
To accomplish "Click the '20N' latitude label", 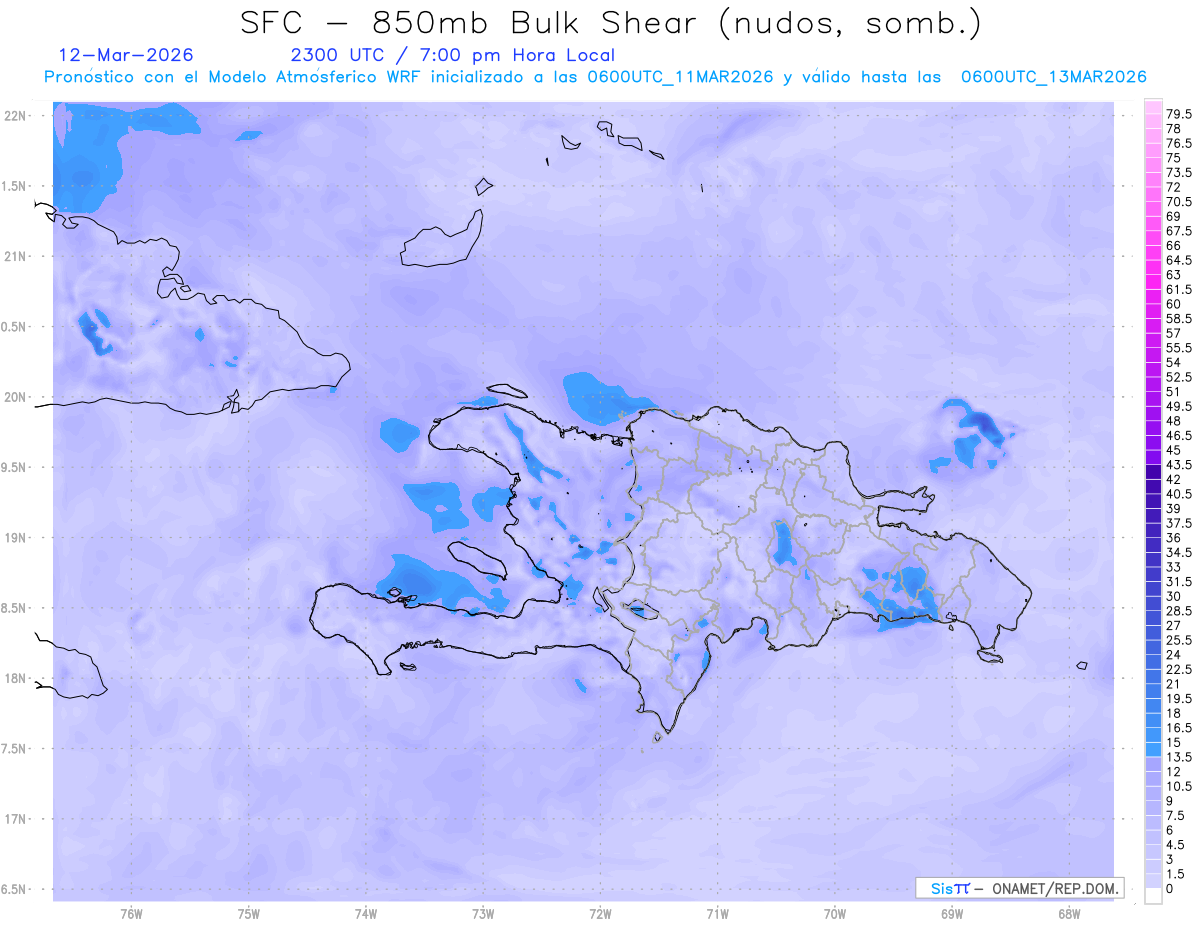I will [x=17, y=397].
